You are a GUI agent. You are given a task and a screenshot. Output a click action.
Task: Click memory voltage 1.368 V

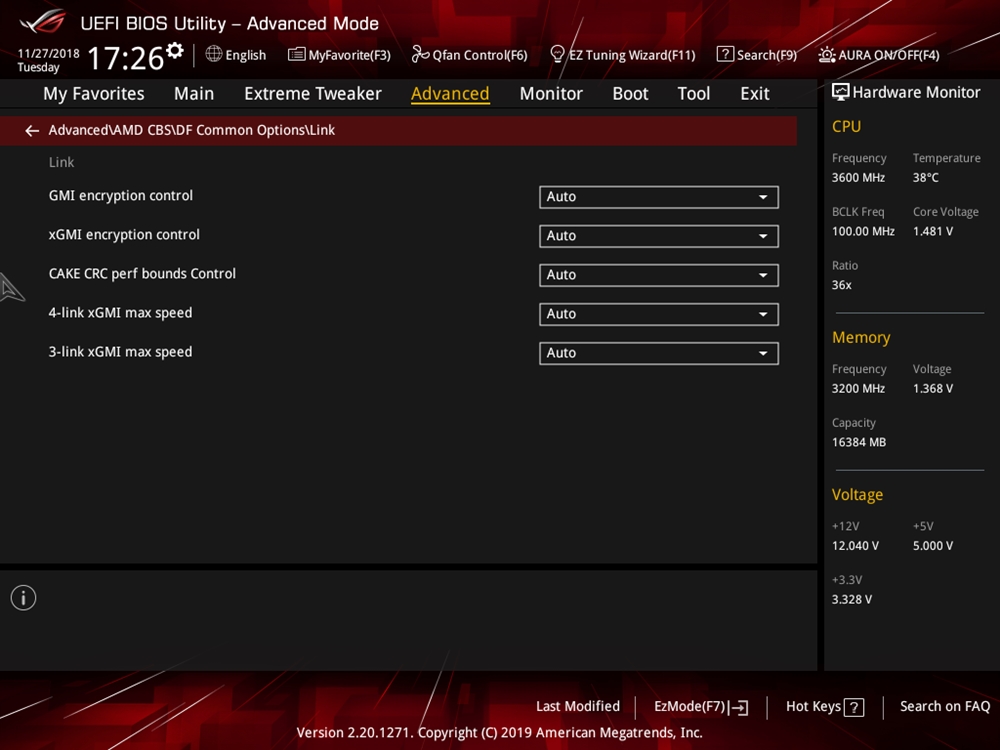click(932, 388)
